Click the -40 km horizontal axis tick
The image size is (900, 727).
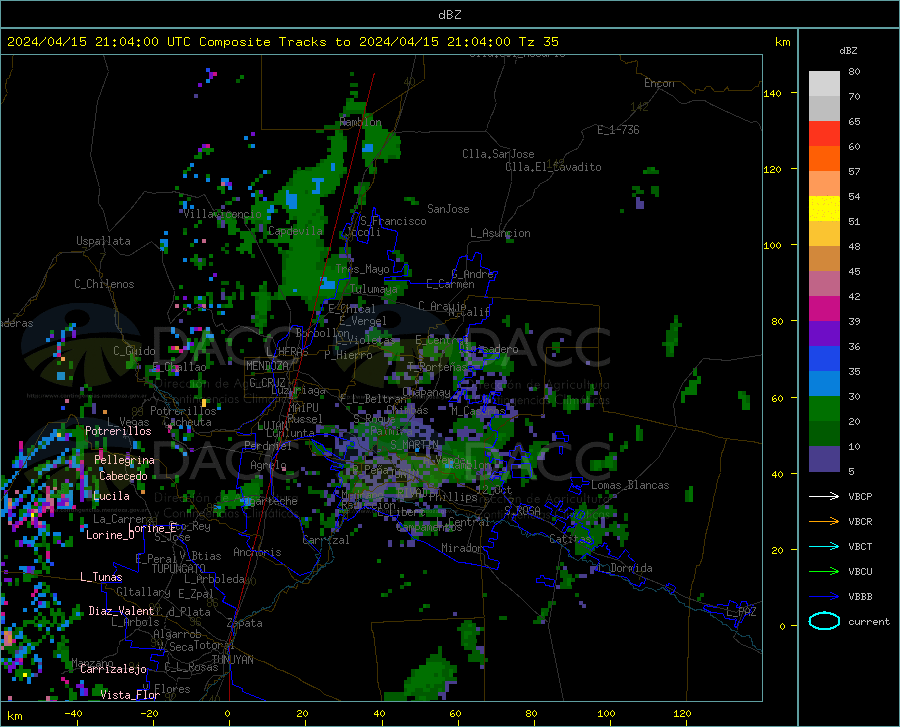click(73, 714)
